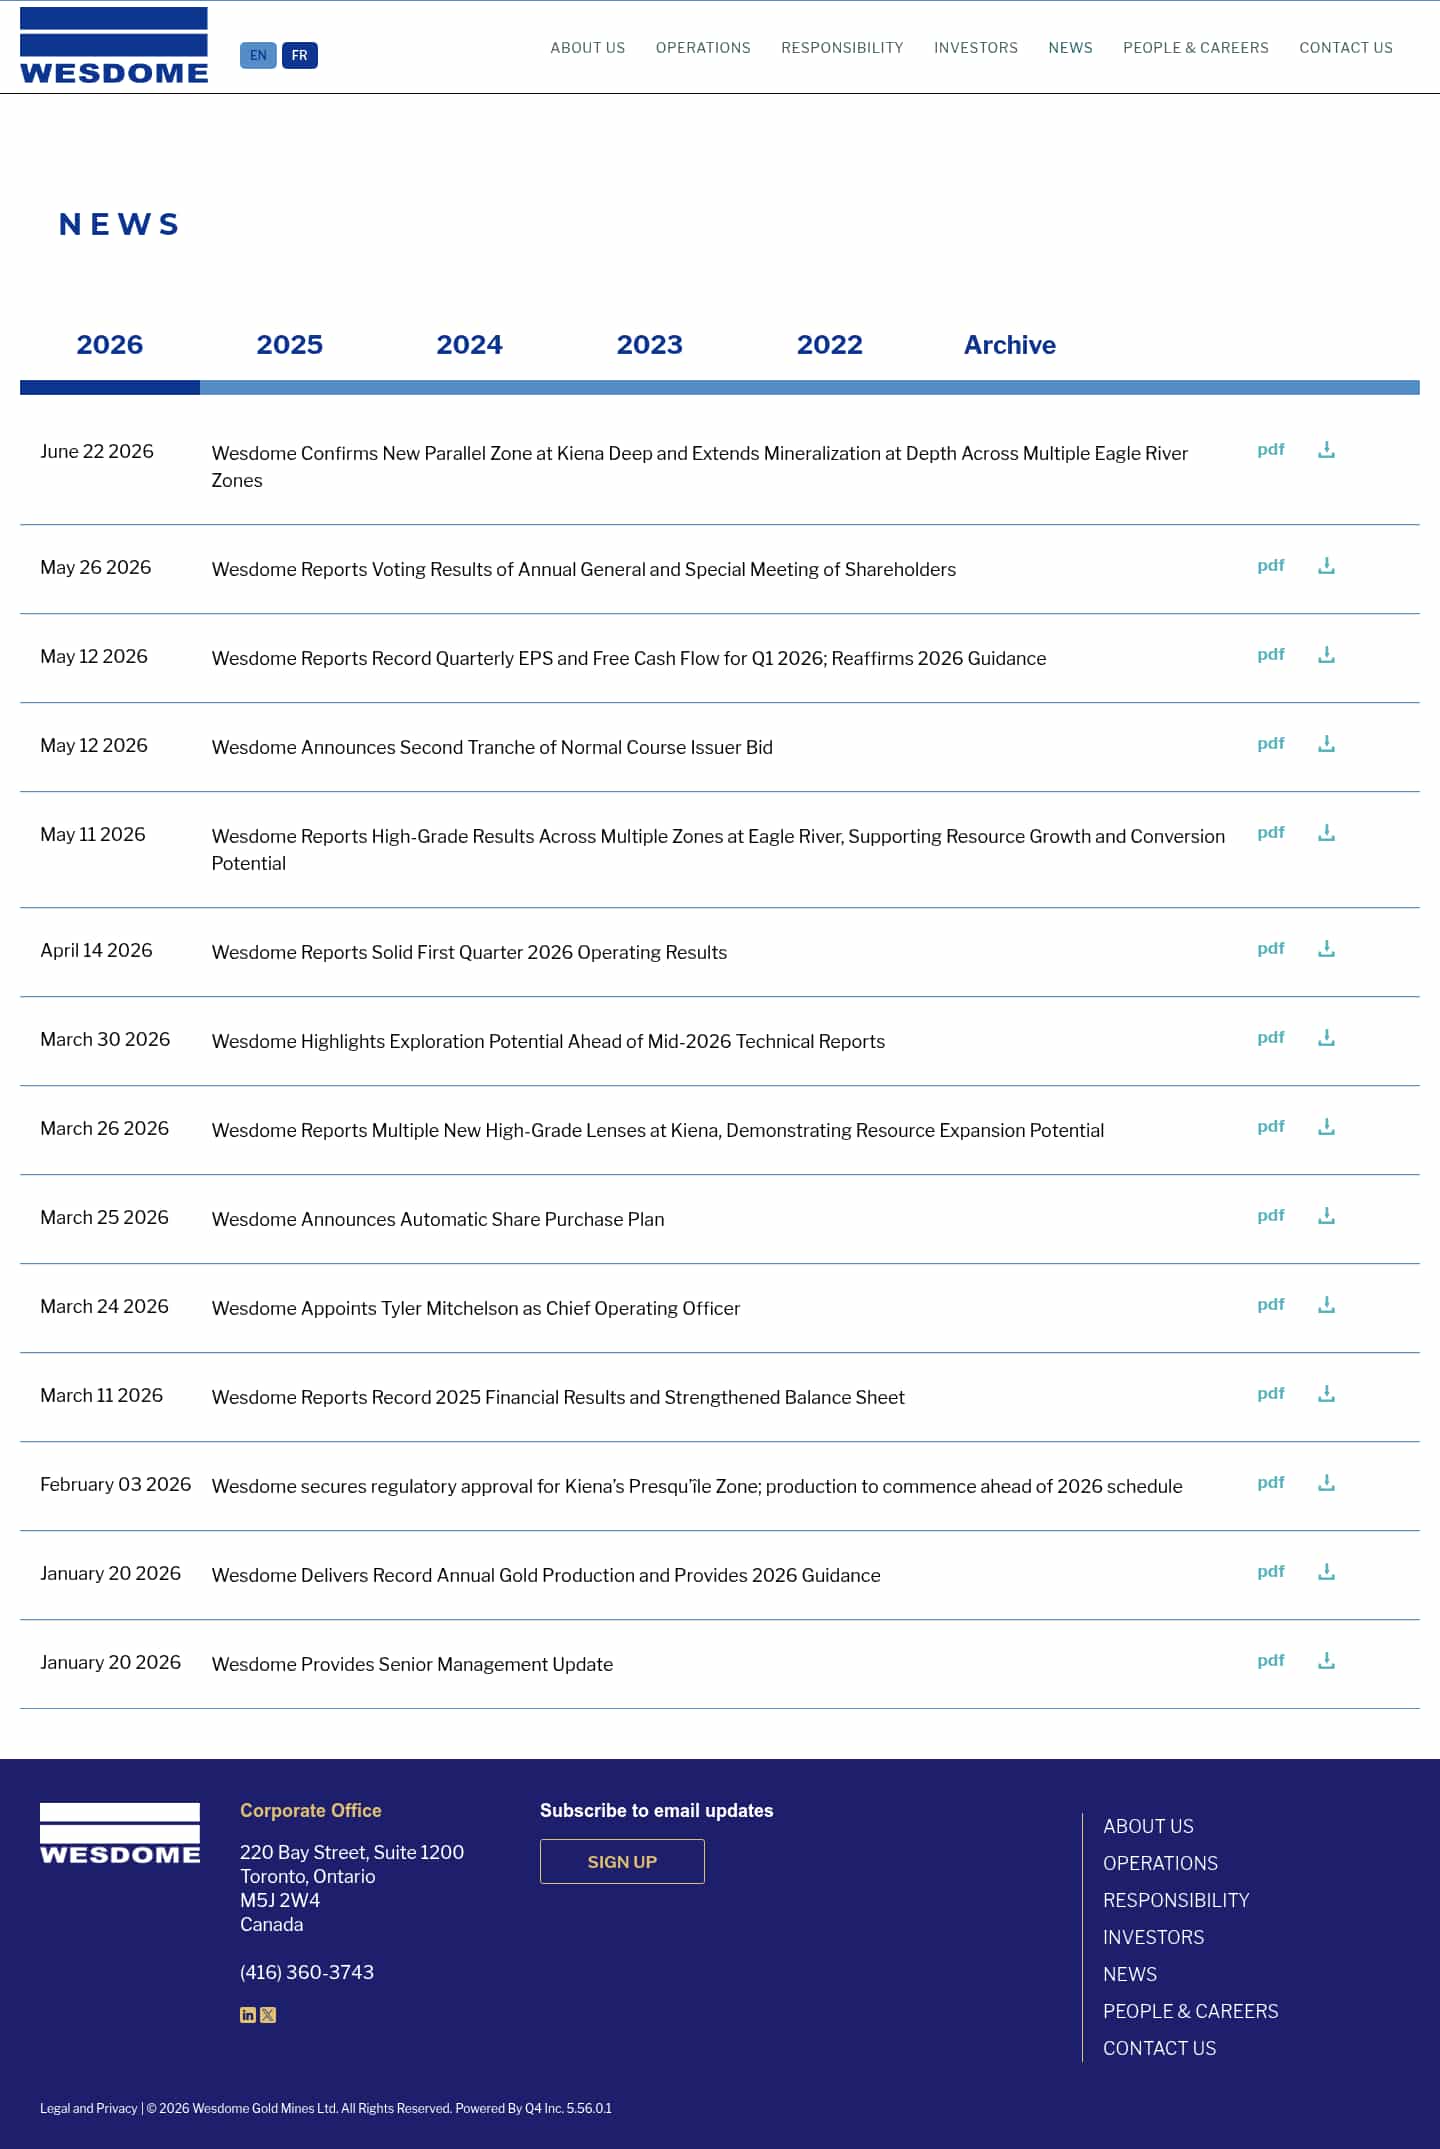Open pdf for Q1 2026 record EPS release
1440x2149 pixels.
click(x=1271, y=655)
